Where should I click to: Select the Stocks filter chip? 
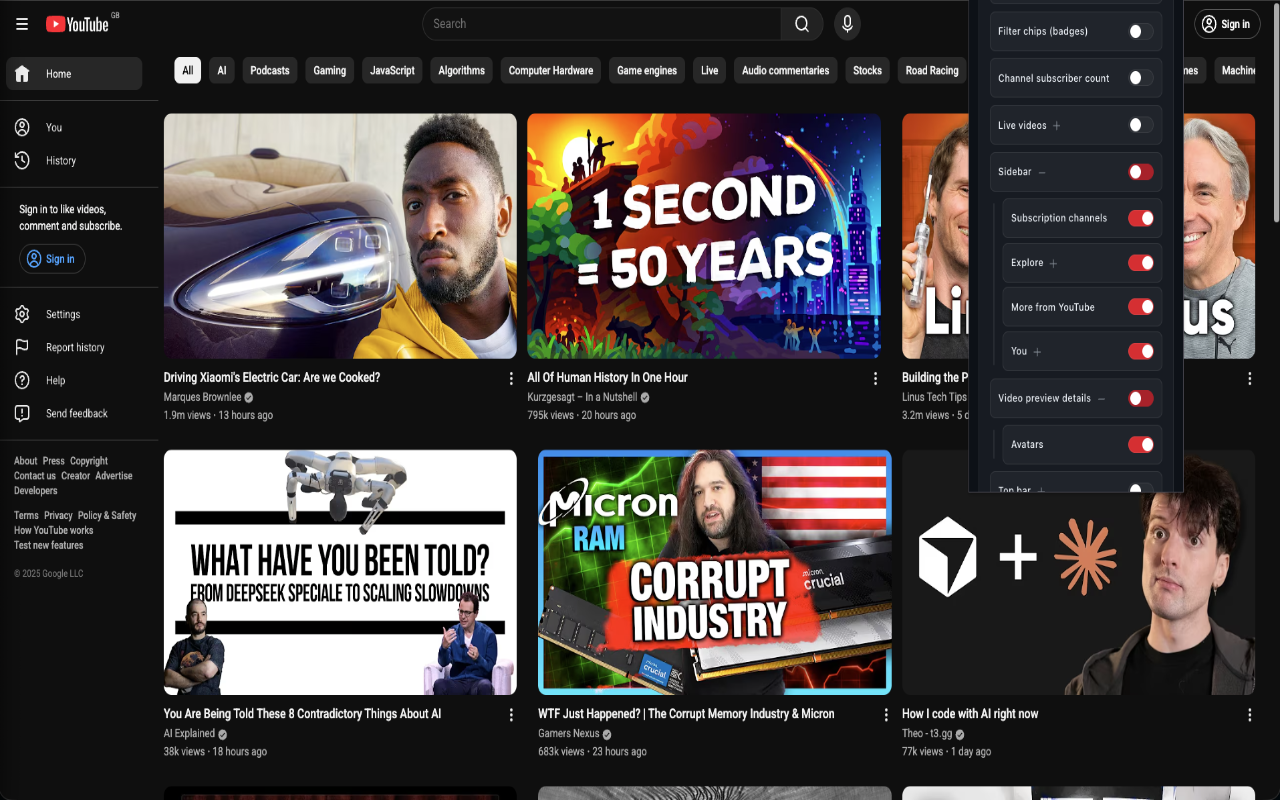coord(868,70)
